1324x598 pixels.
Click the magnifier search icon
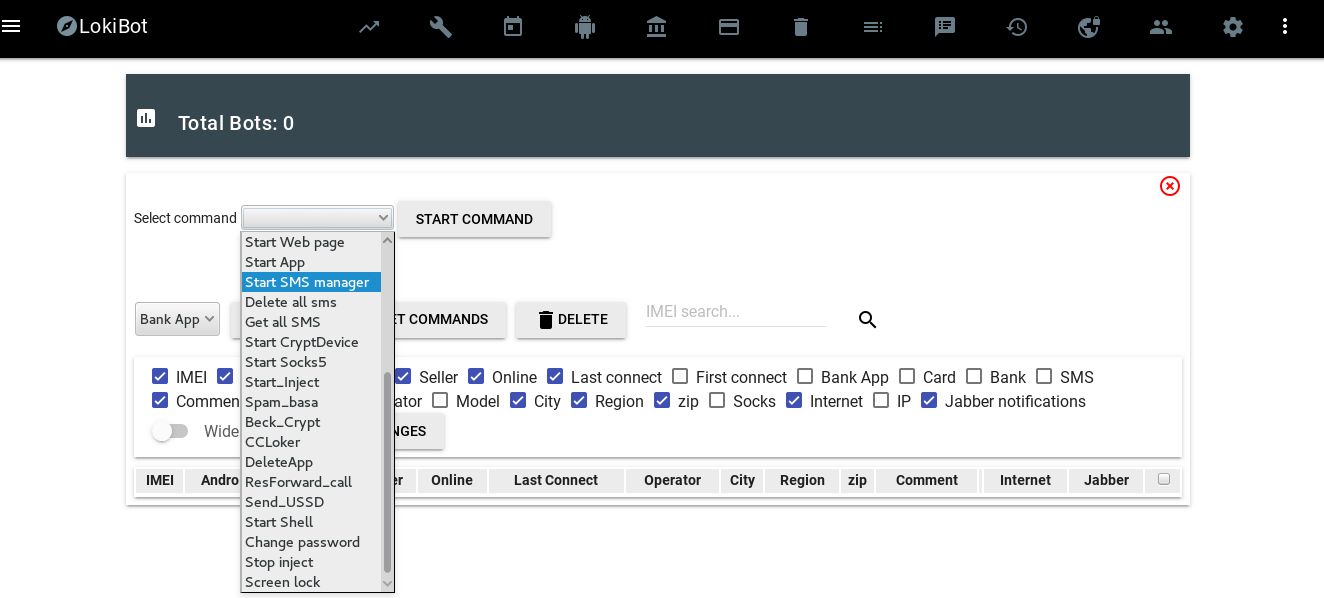click(868, 320)
